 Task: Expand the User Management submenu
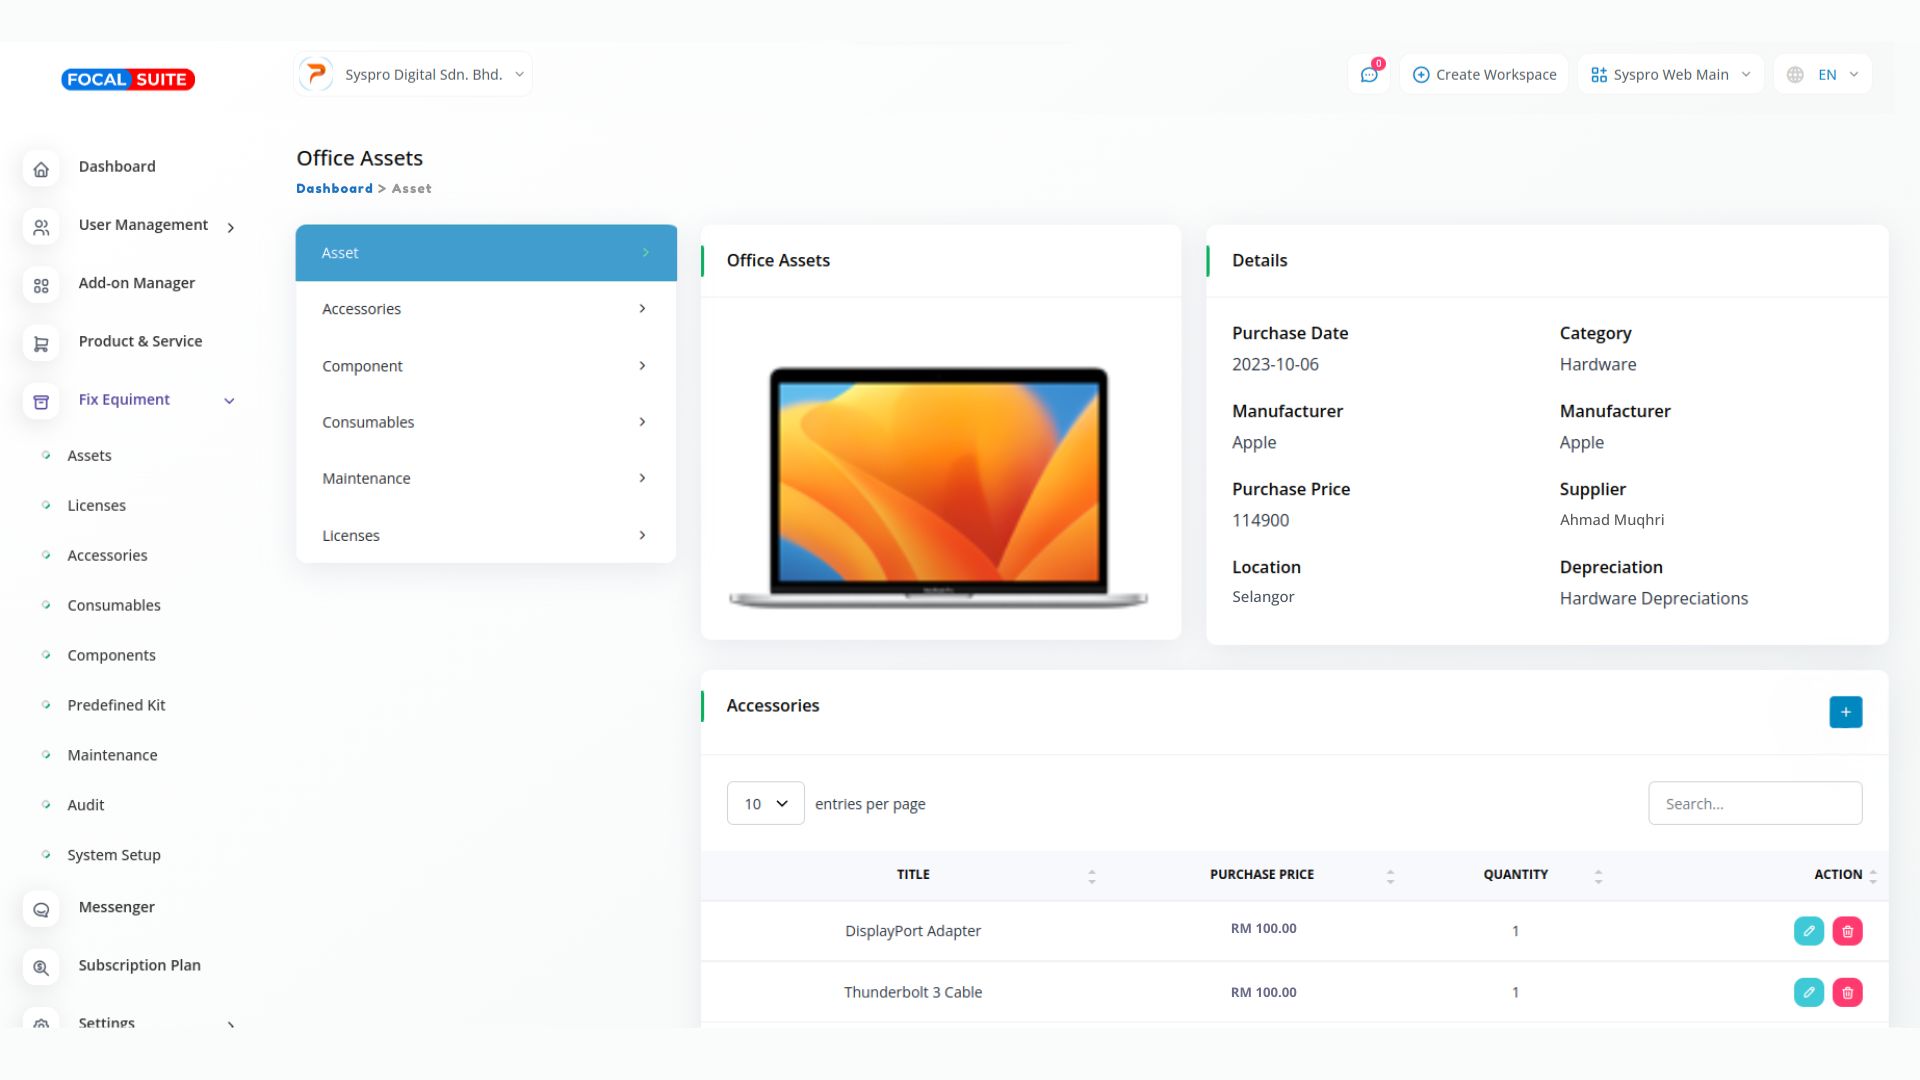pos(231,228)
